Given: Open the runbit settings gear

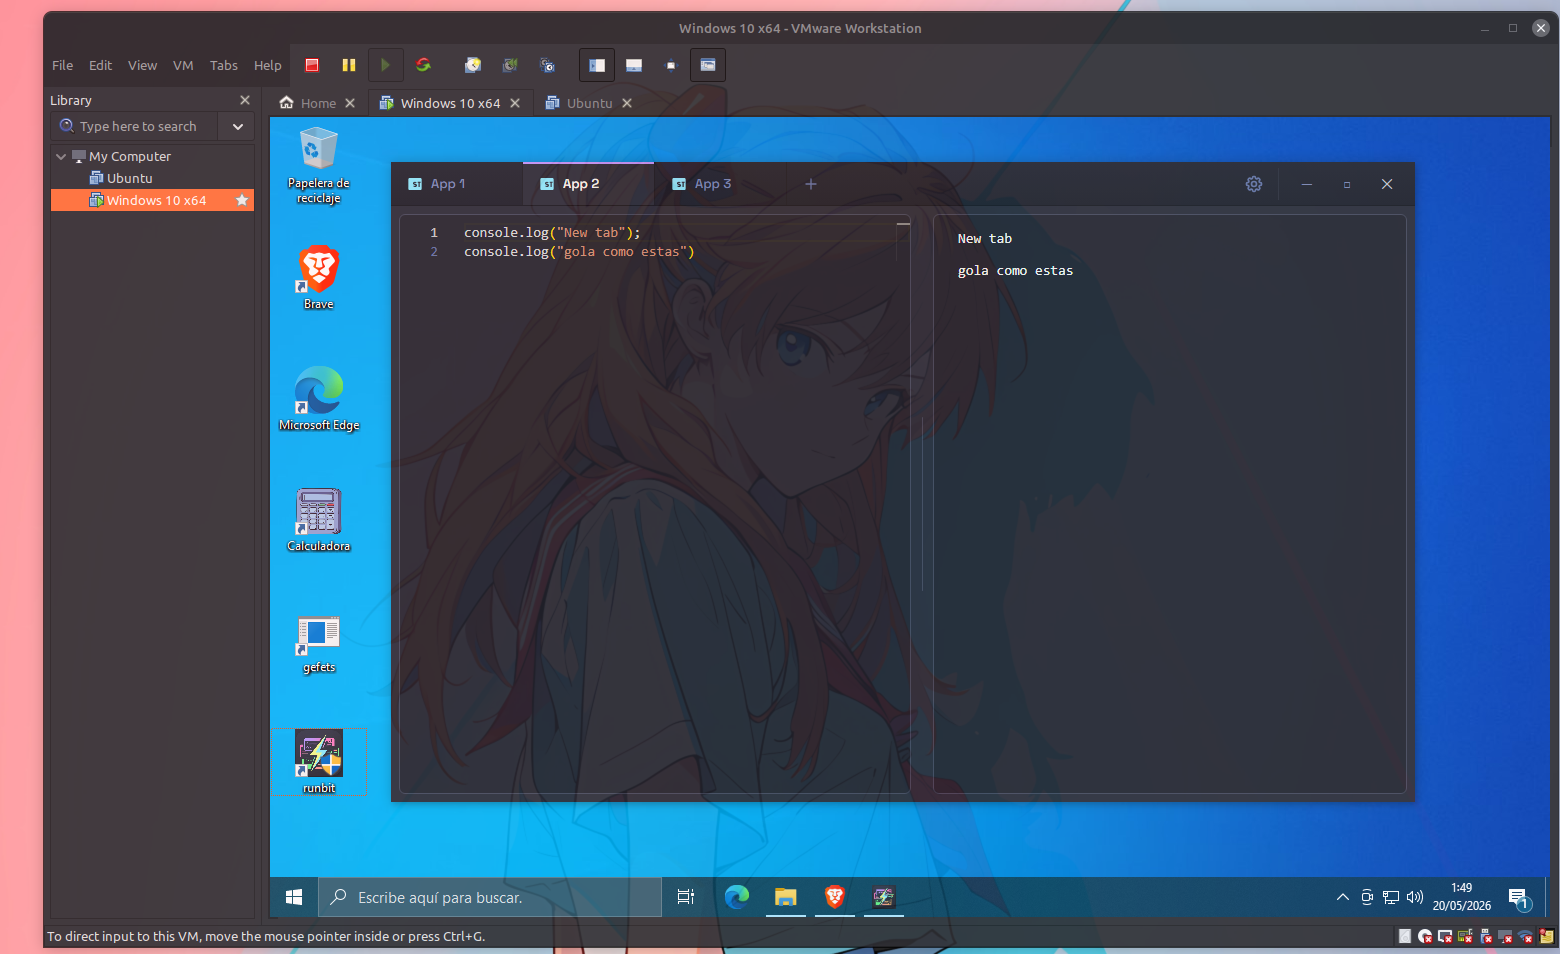Looking at the screenshot, I should click(1254, 184).
